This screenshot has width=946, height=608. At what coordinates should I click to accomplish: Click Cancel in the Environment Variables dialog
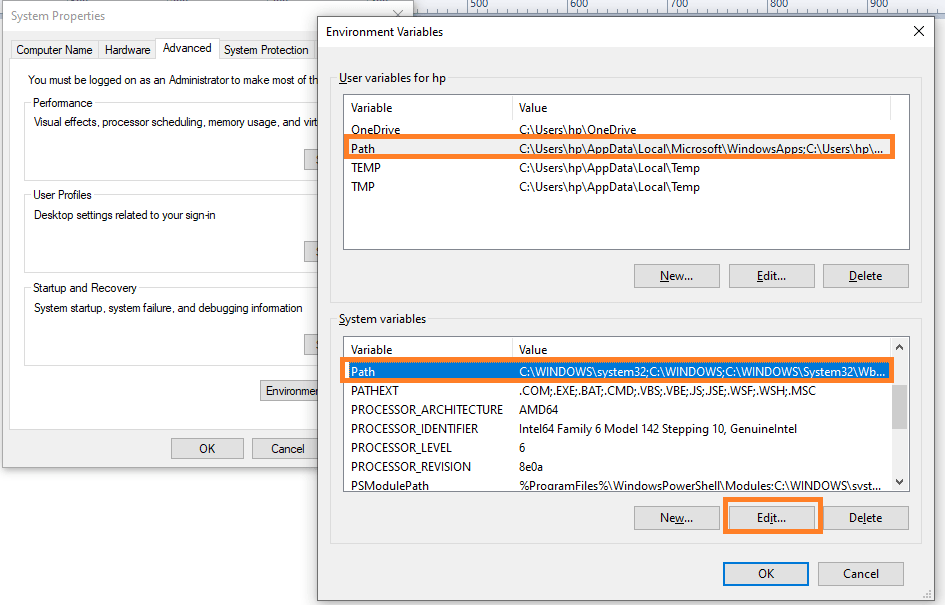click(x=861, y=574)
